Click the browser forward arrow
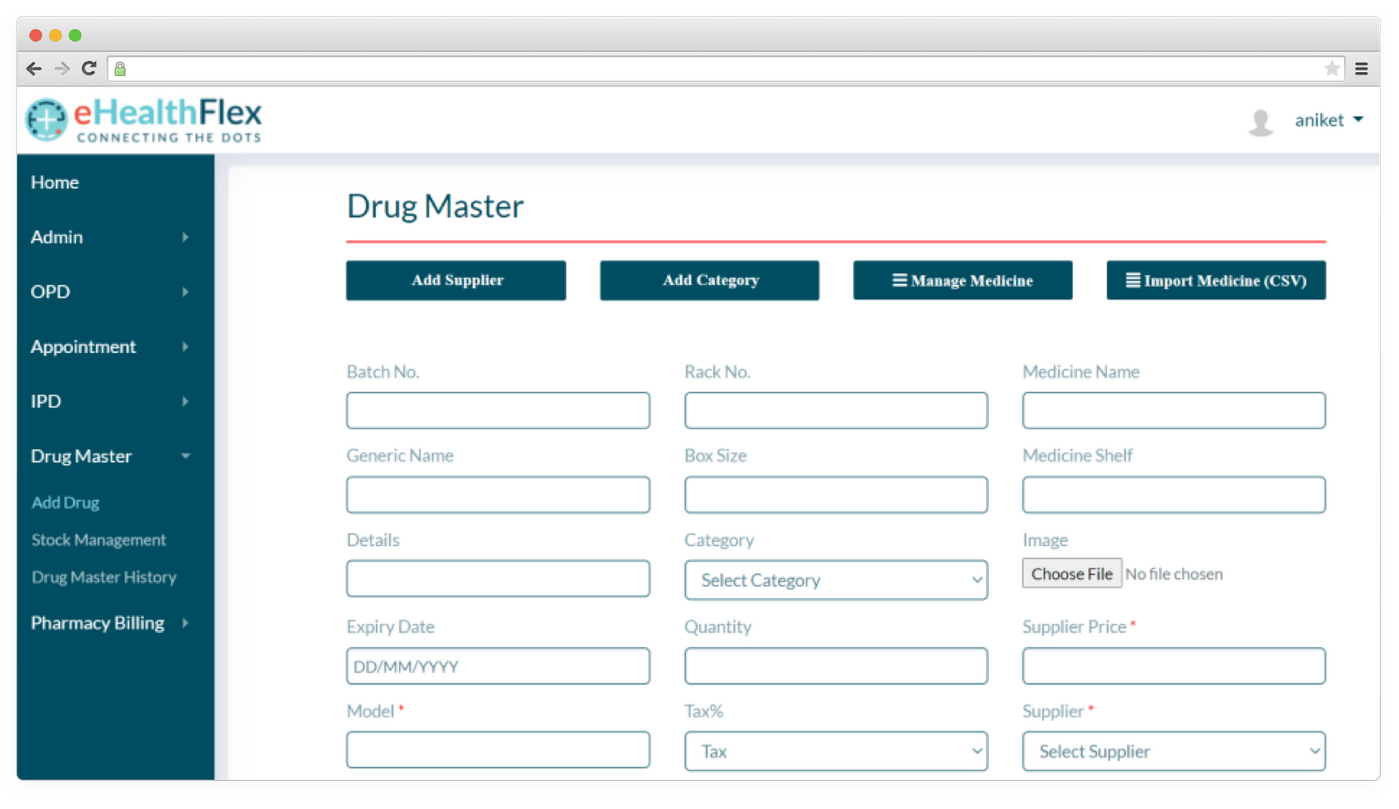The width and height of the screenshot is (1399, 809). (x=62, y=69)
